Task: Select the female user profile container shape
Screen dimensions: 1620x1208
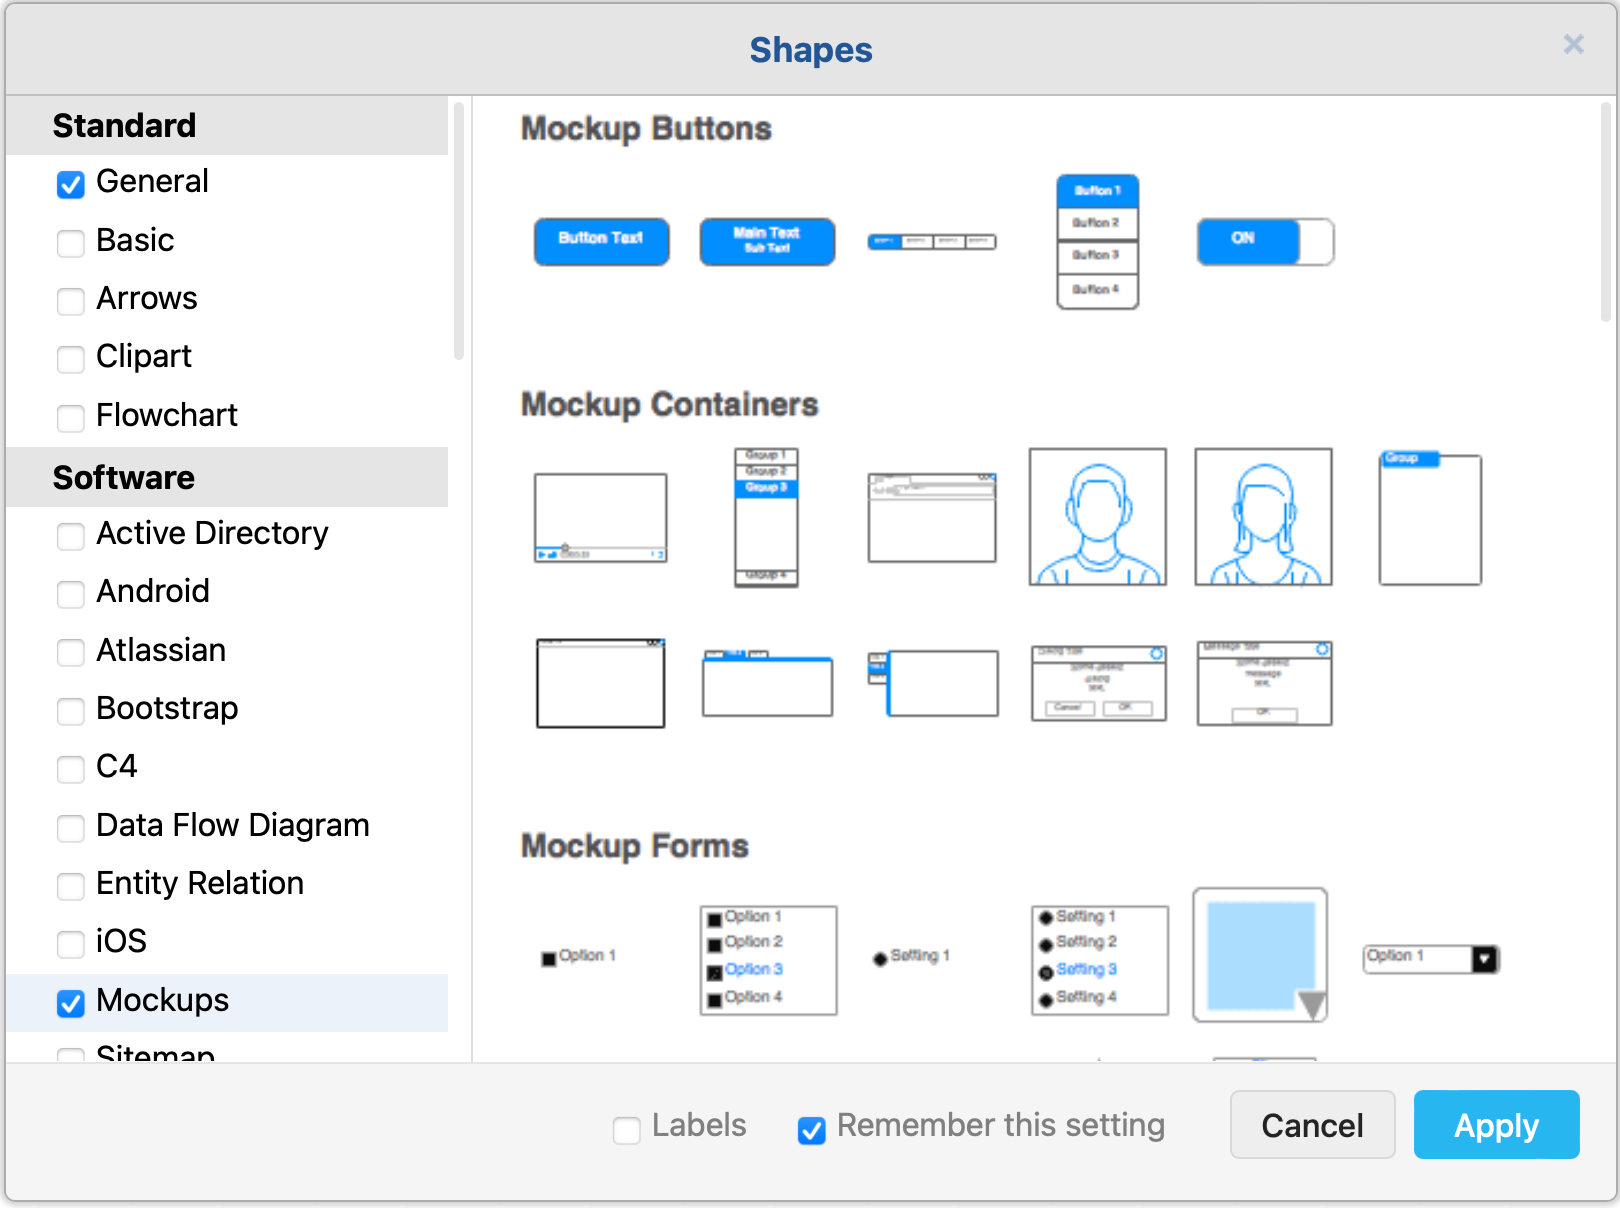Action: pos(1263,517)
